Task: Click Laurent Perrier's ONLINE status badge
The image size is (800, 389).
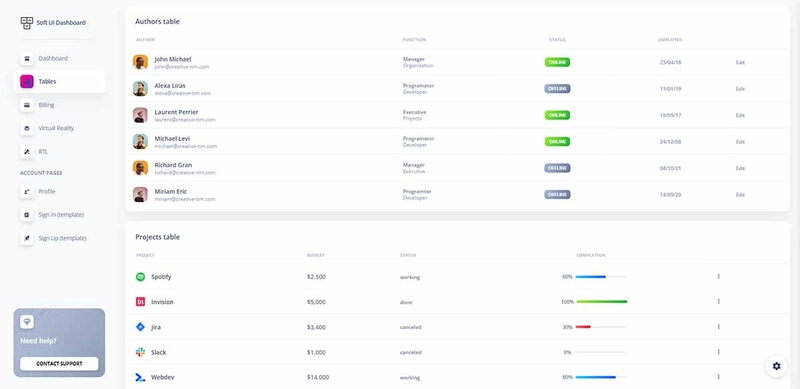Action: [557, 115]
